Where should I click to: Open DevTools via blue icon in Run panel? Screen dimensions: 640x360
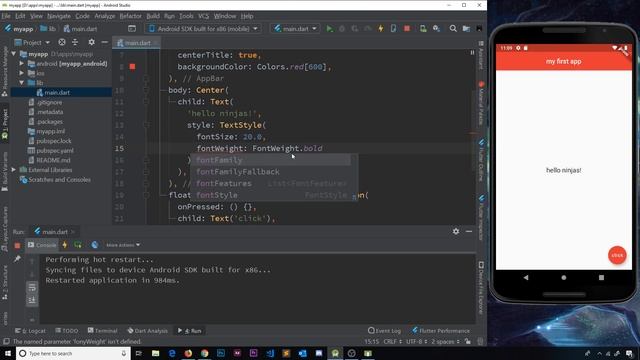pyautogui.click(x=95, y=245)
